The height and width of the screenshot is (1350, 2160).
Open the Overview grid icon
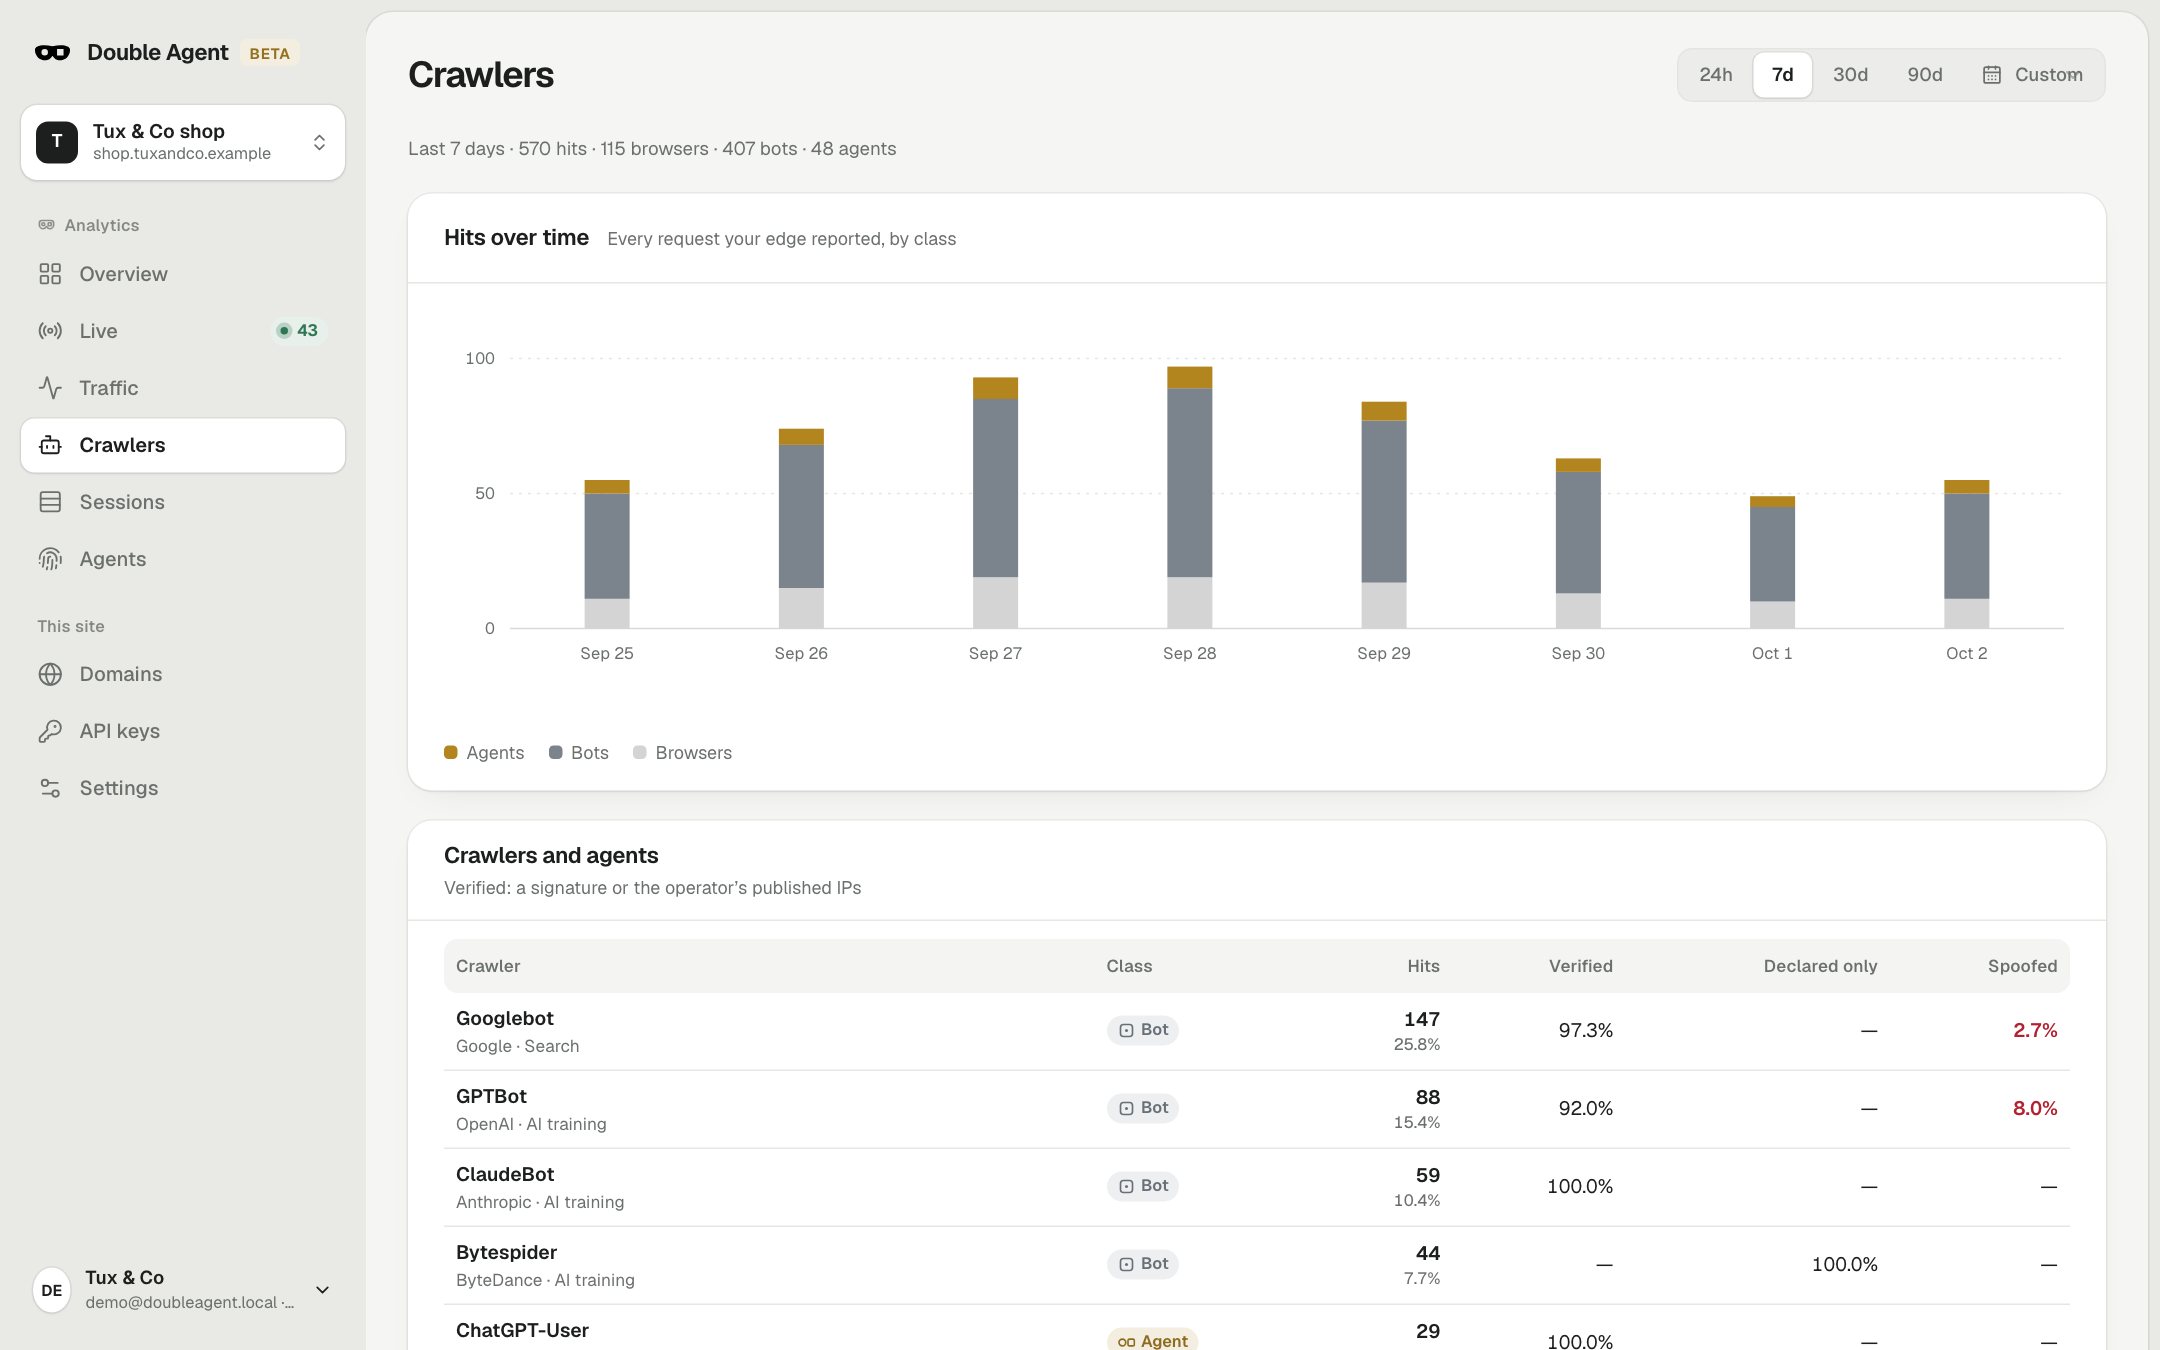[50, 274]
